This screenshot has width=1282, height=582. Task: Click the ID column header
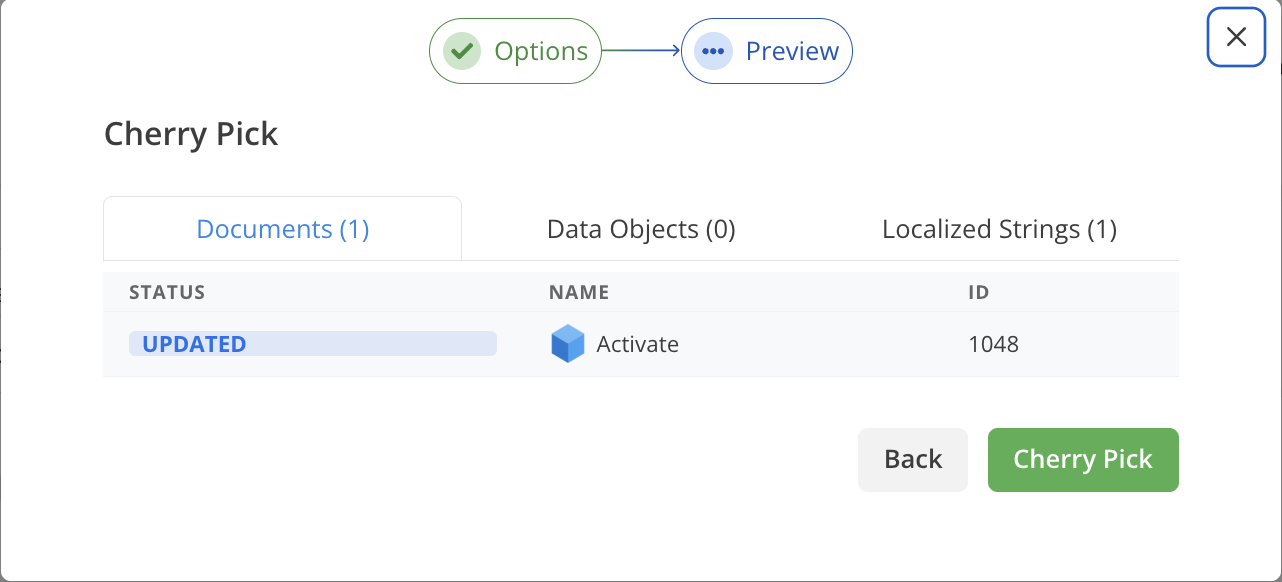tap(979, 292)
